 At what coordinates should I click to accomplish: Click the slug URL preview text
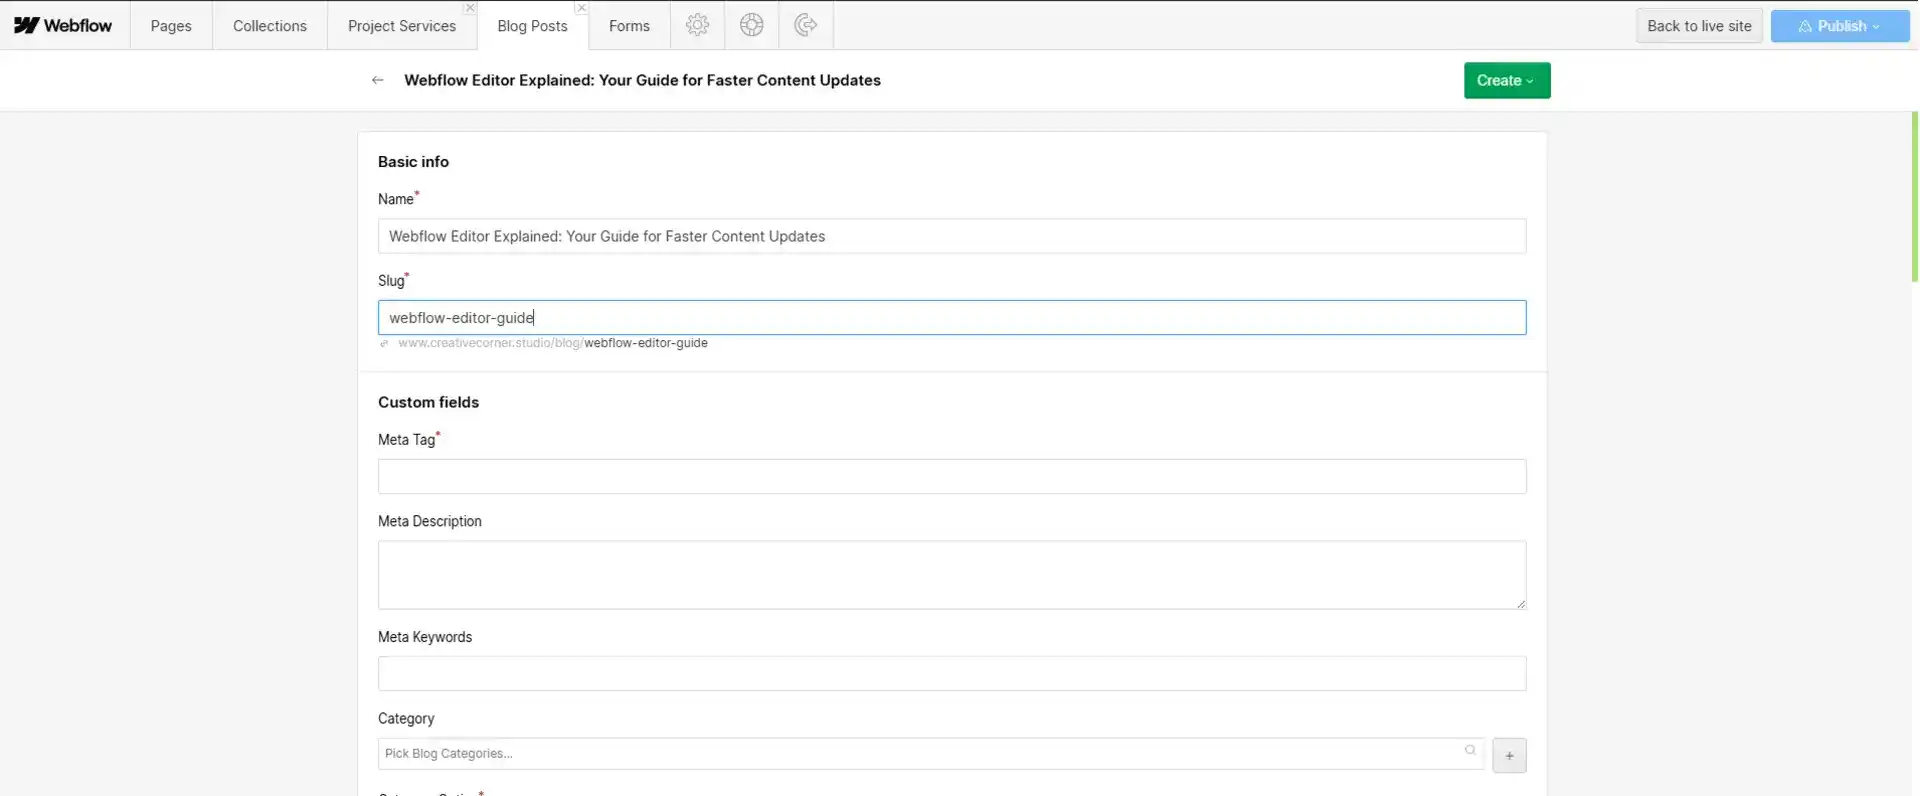pyautogui.click(x=552, y=343)
